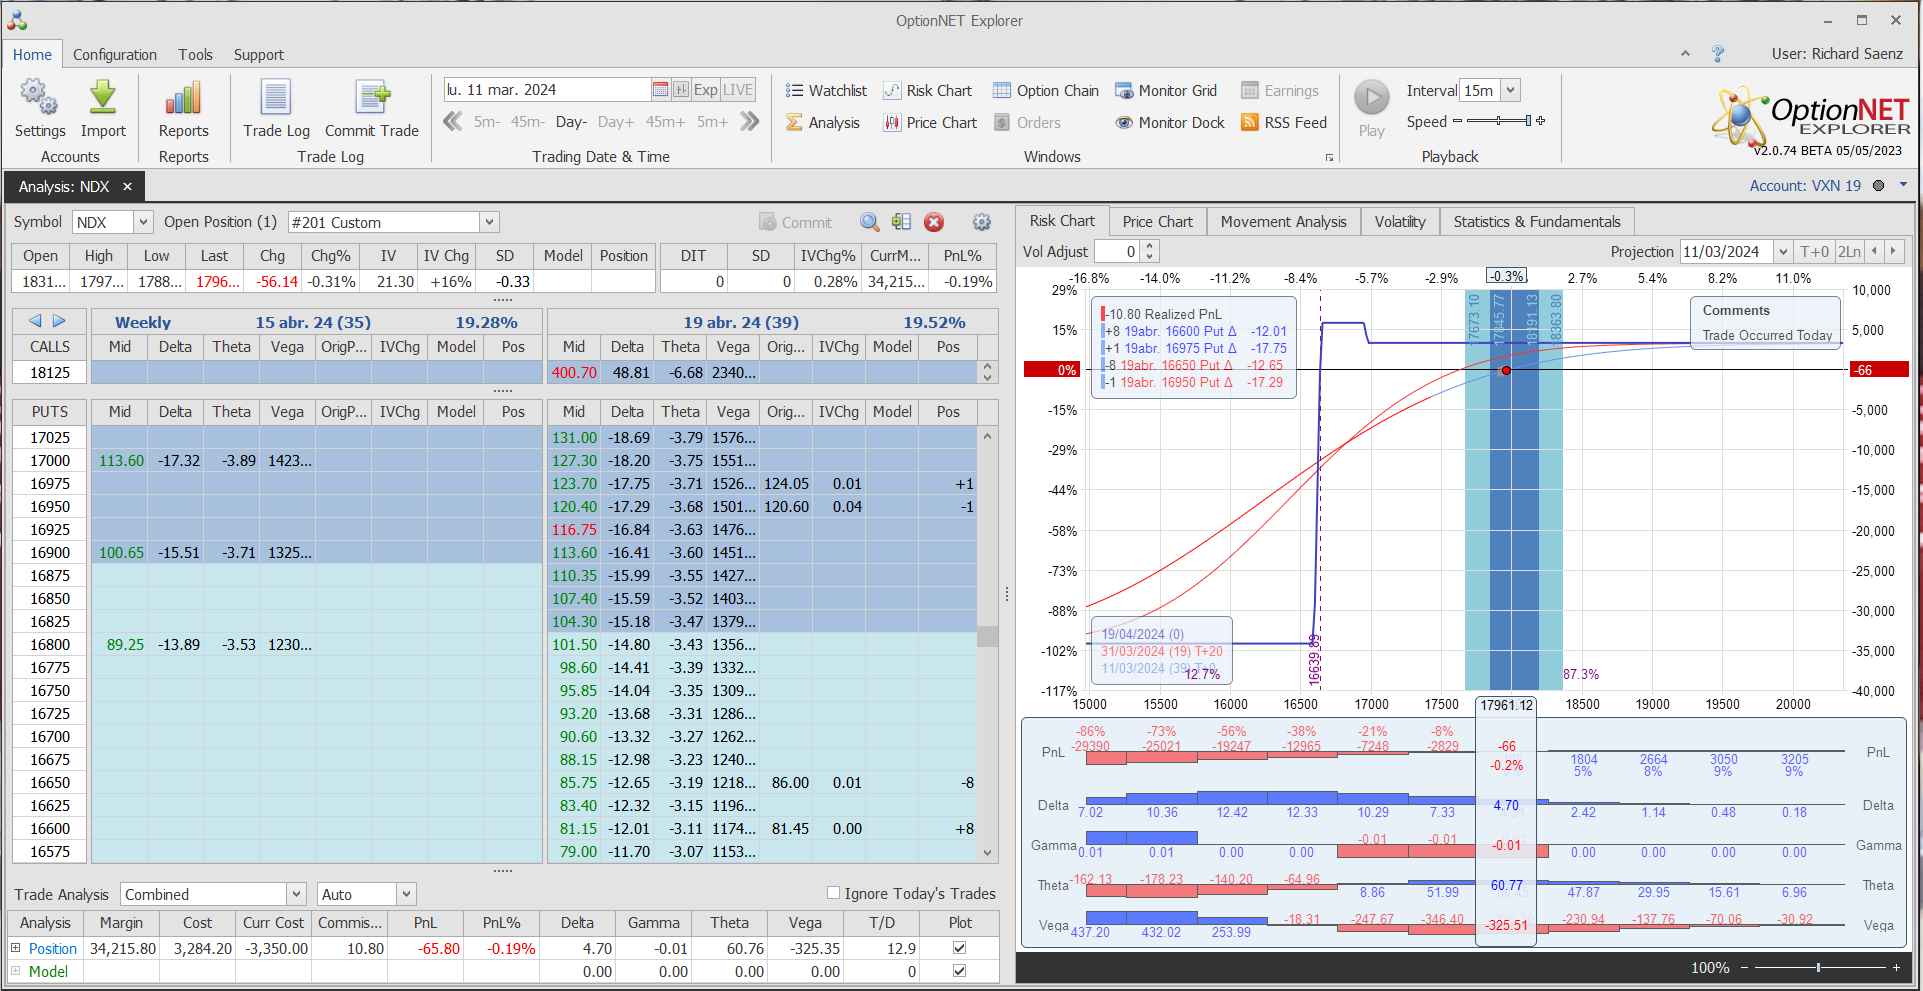Open the Monitor Grid window
1923x991 pixels.
(1166, 91)
